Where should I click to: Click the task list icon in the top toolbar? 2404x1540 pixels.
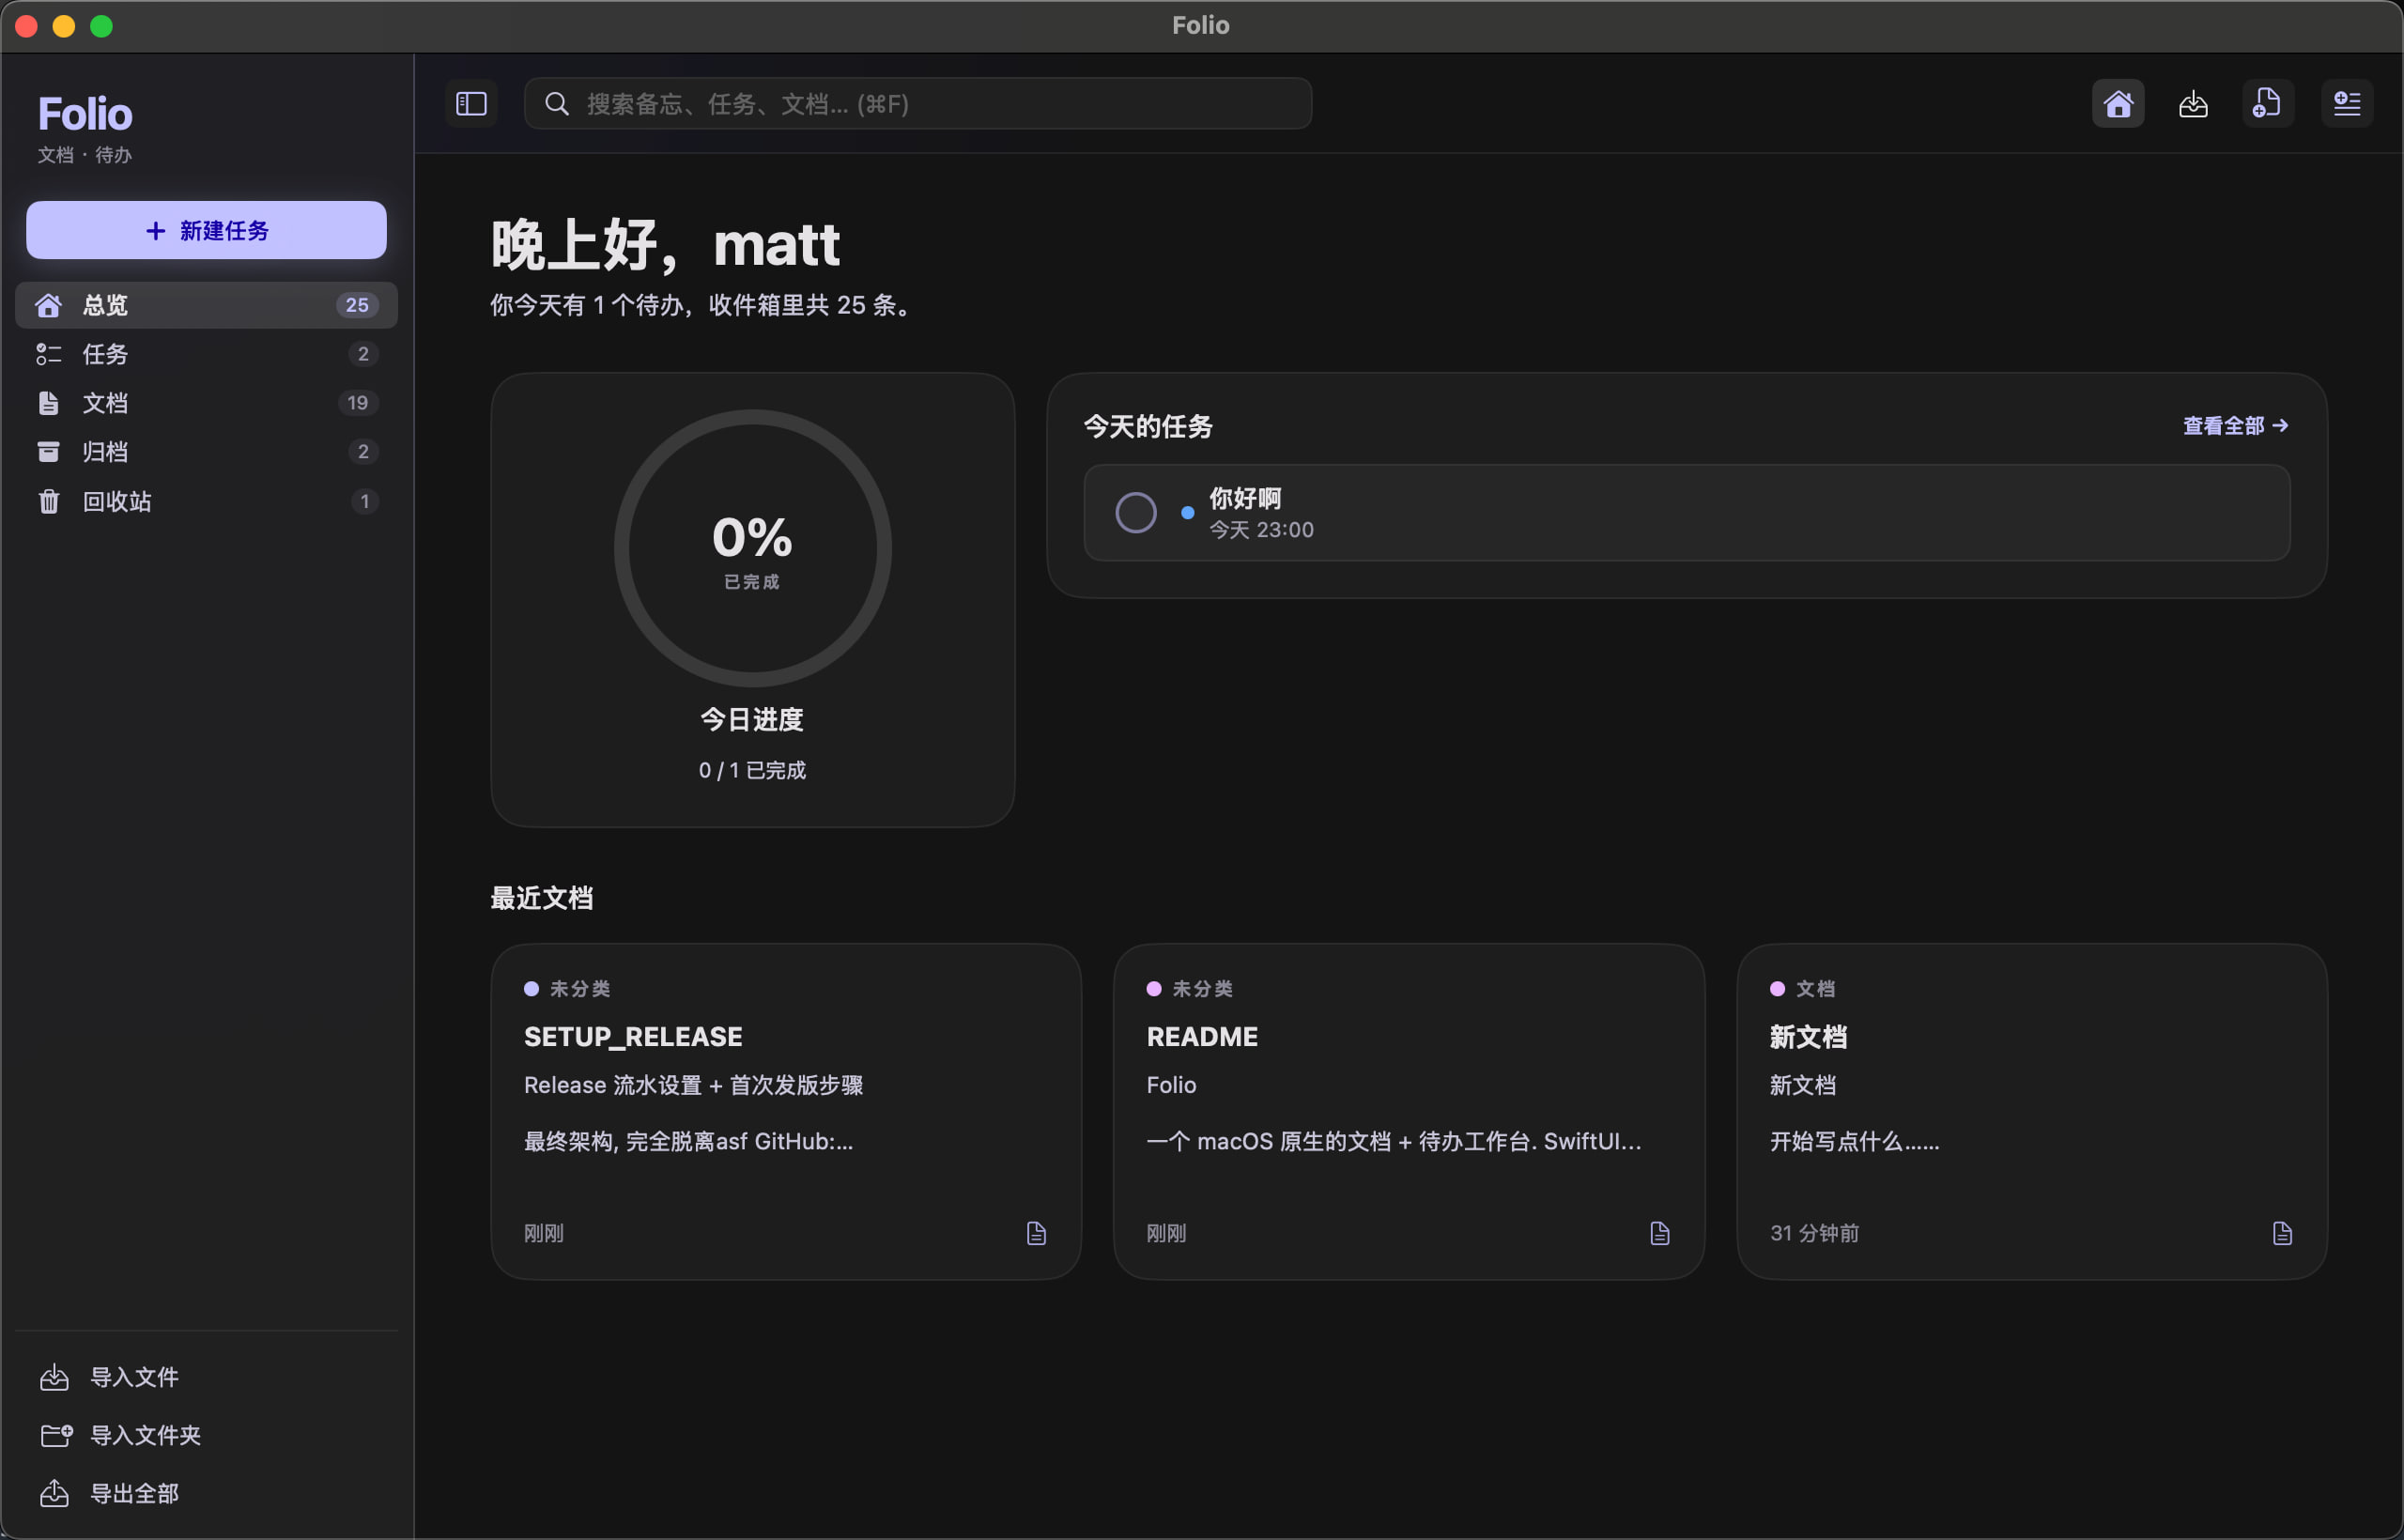pos(2346,103)
